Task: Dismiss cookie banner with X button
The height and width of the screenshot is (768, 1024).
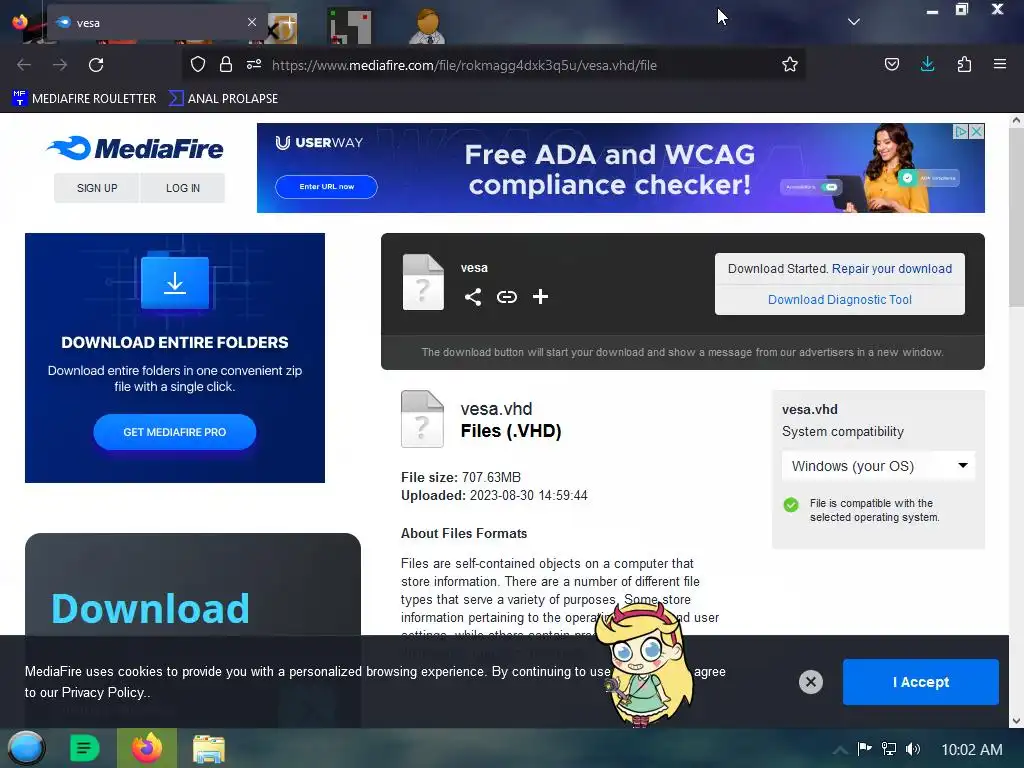Action: click(810, 682)
